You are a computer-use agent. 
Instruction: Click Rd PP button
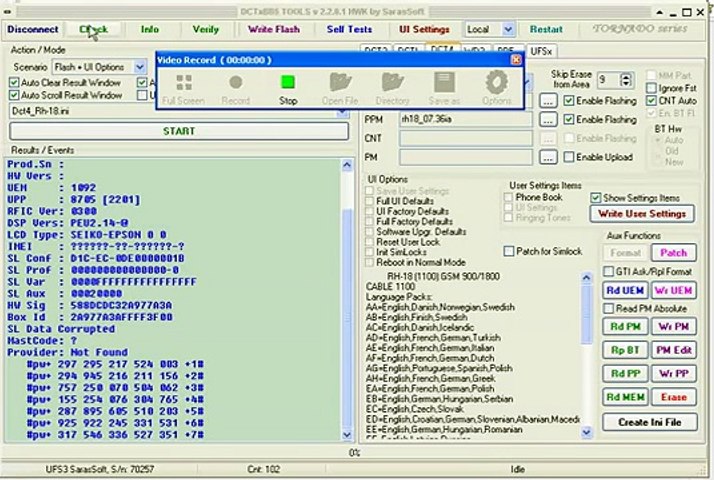(x=625, y=374)
